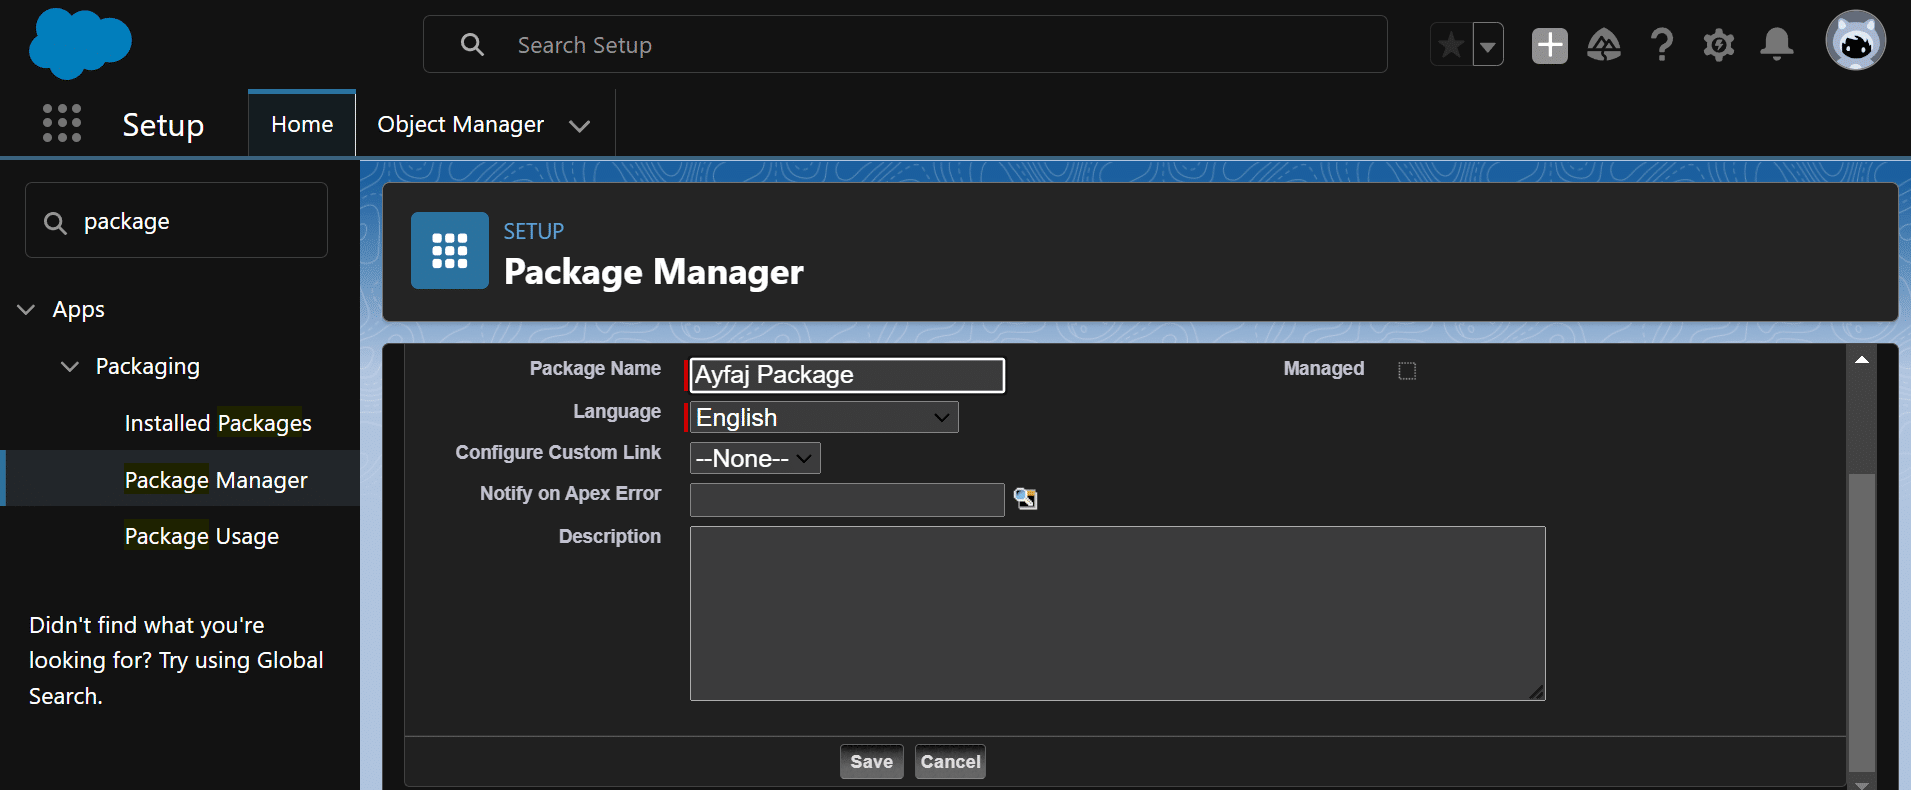
Task: Click the Save button
Action: 871,762
